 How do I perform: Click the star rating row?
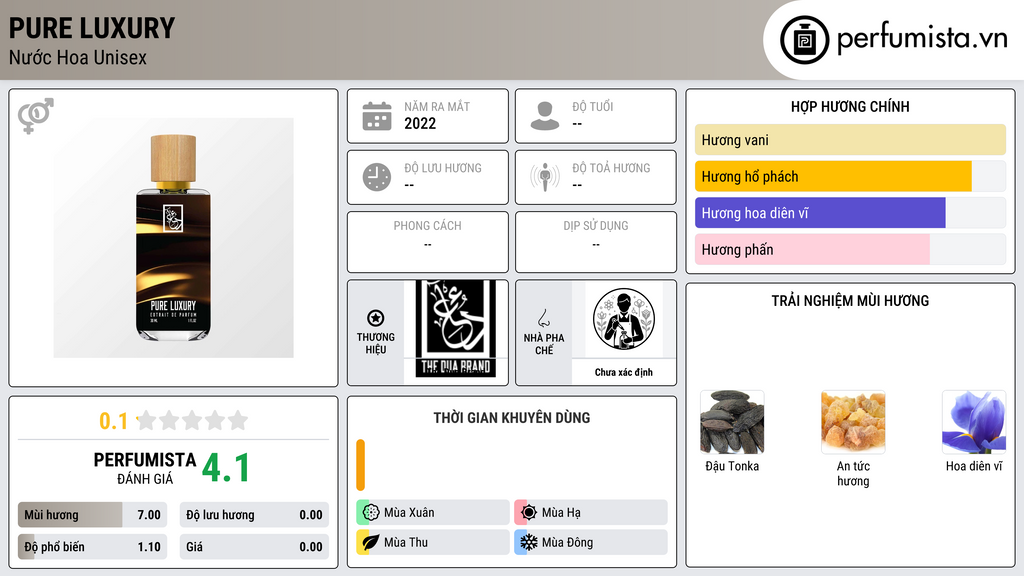coord(192,420)
